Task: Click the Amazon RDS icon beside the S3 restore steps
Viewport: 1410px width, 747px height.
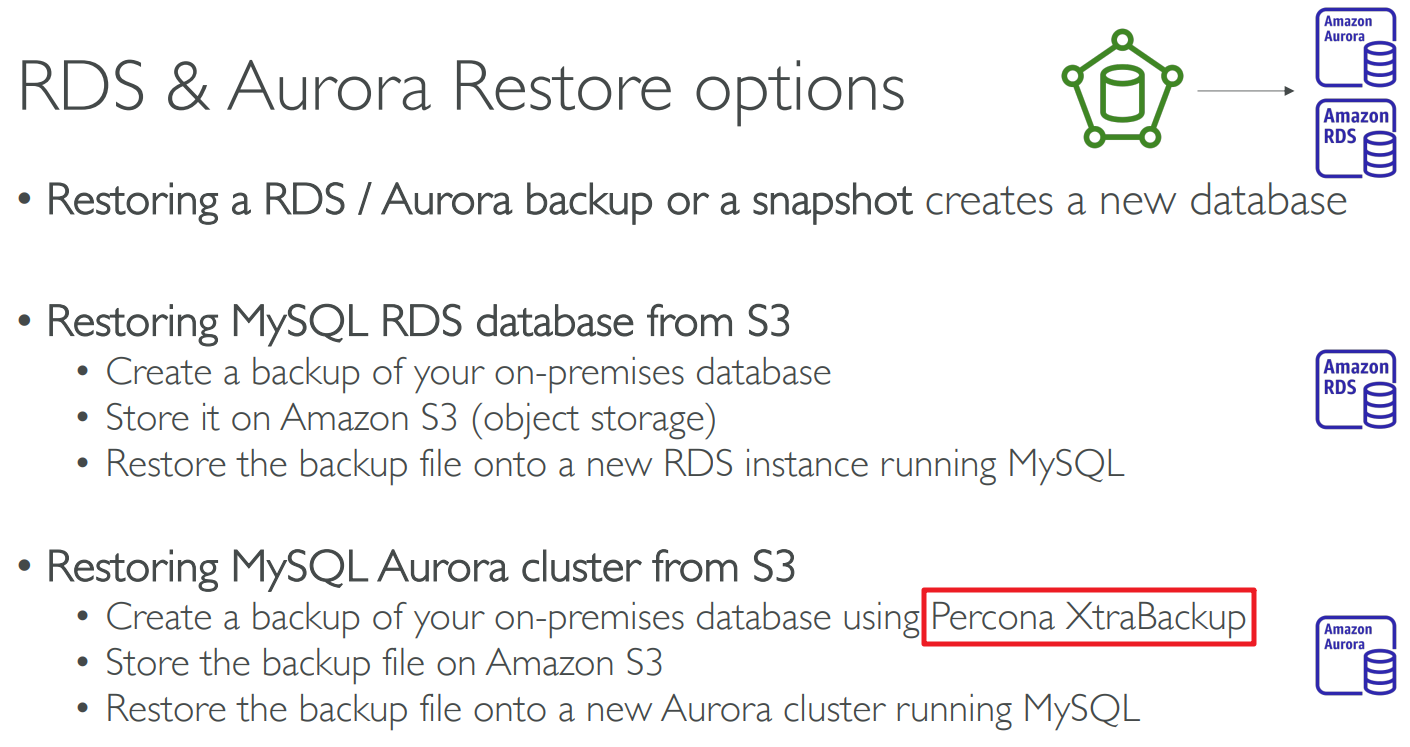Action: pyautogui.click(x=1356, y=389)
